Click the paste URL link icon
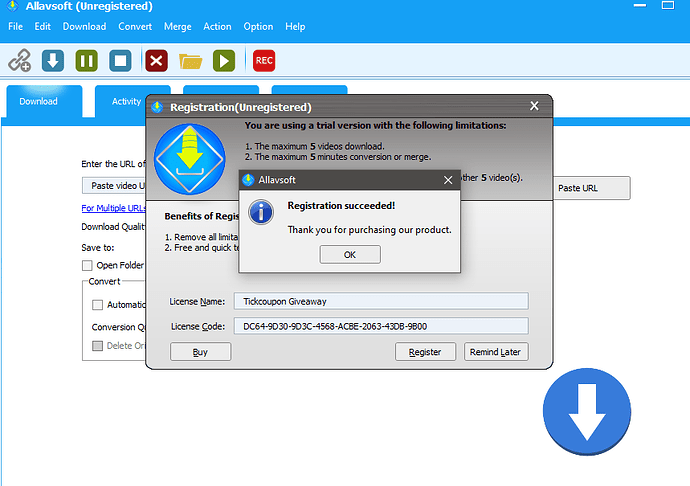Viewport: 690px width, 486px height. (20, 61)
